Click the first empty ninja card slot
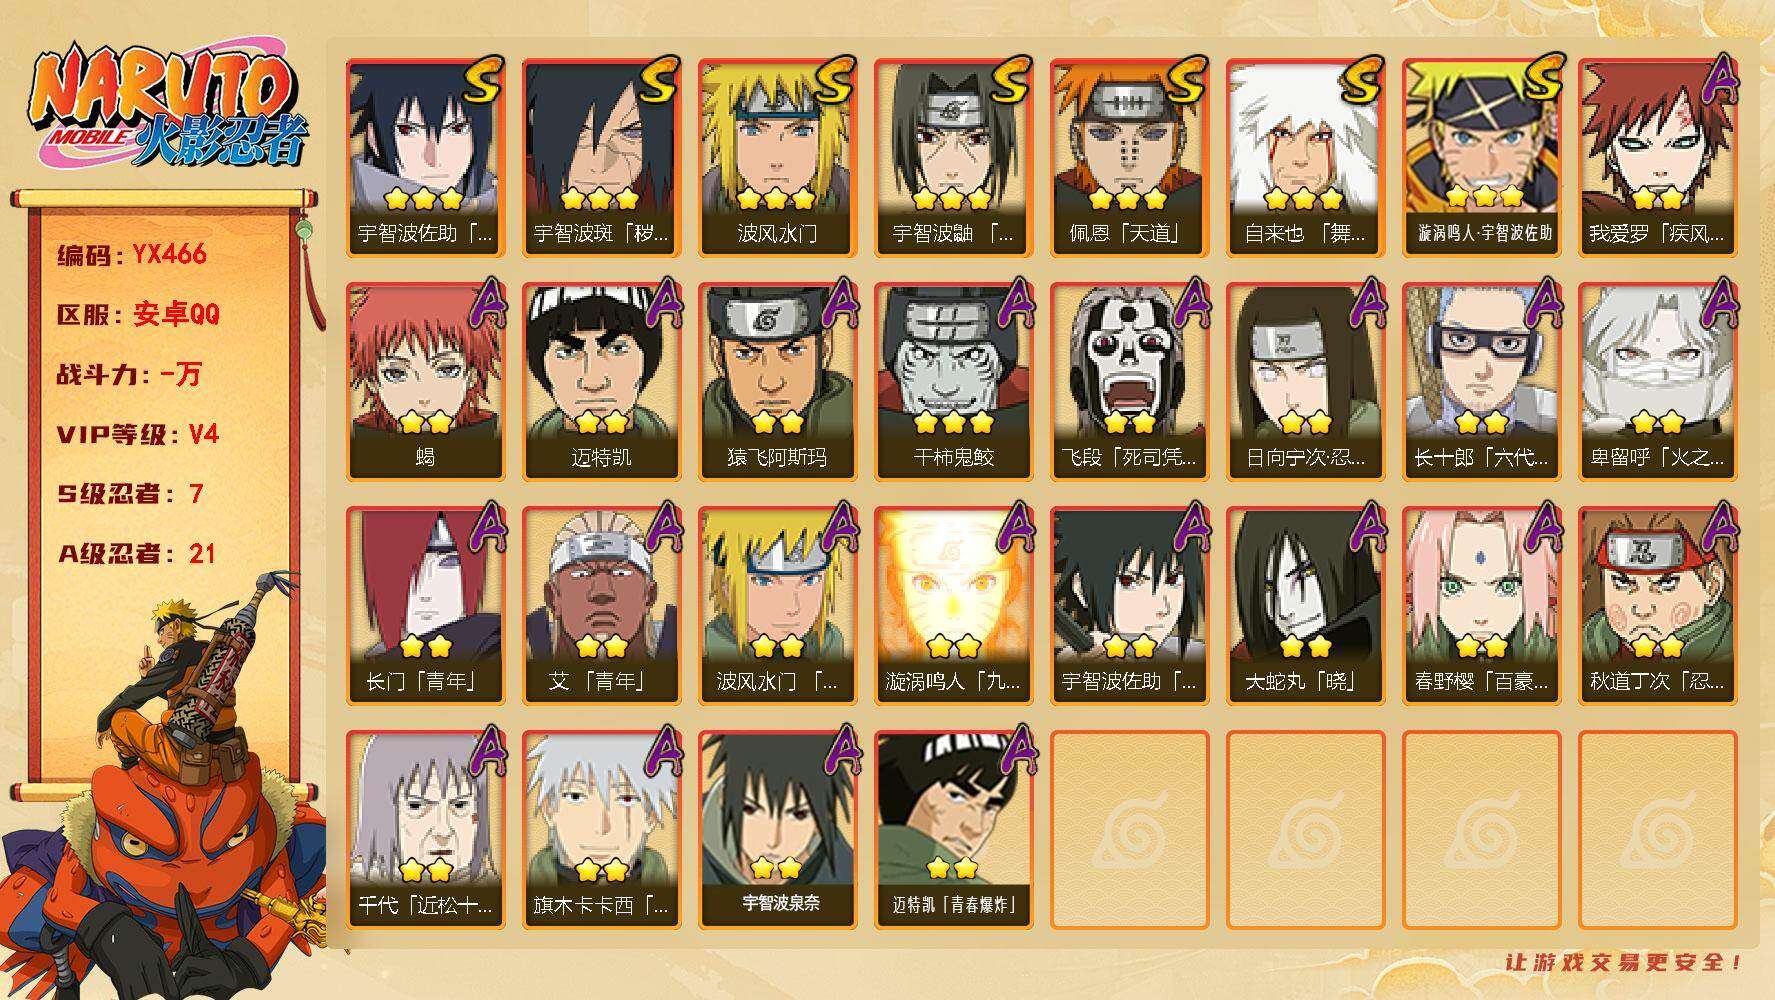The height and width of the screenshot is (1000, 1775). (x=1129, y=830)
